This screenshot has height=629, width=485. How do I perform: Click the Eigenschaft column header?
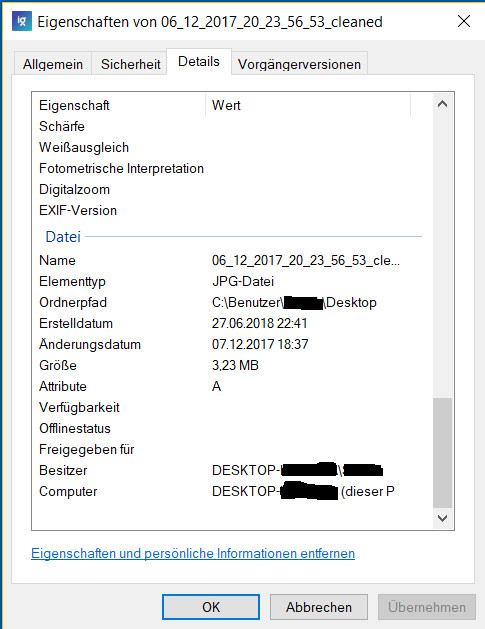119,105
